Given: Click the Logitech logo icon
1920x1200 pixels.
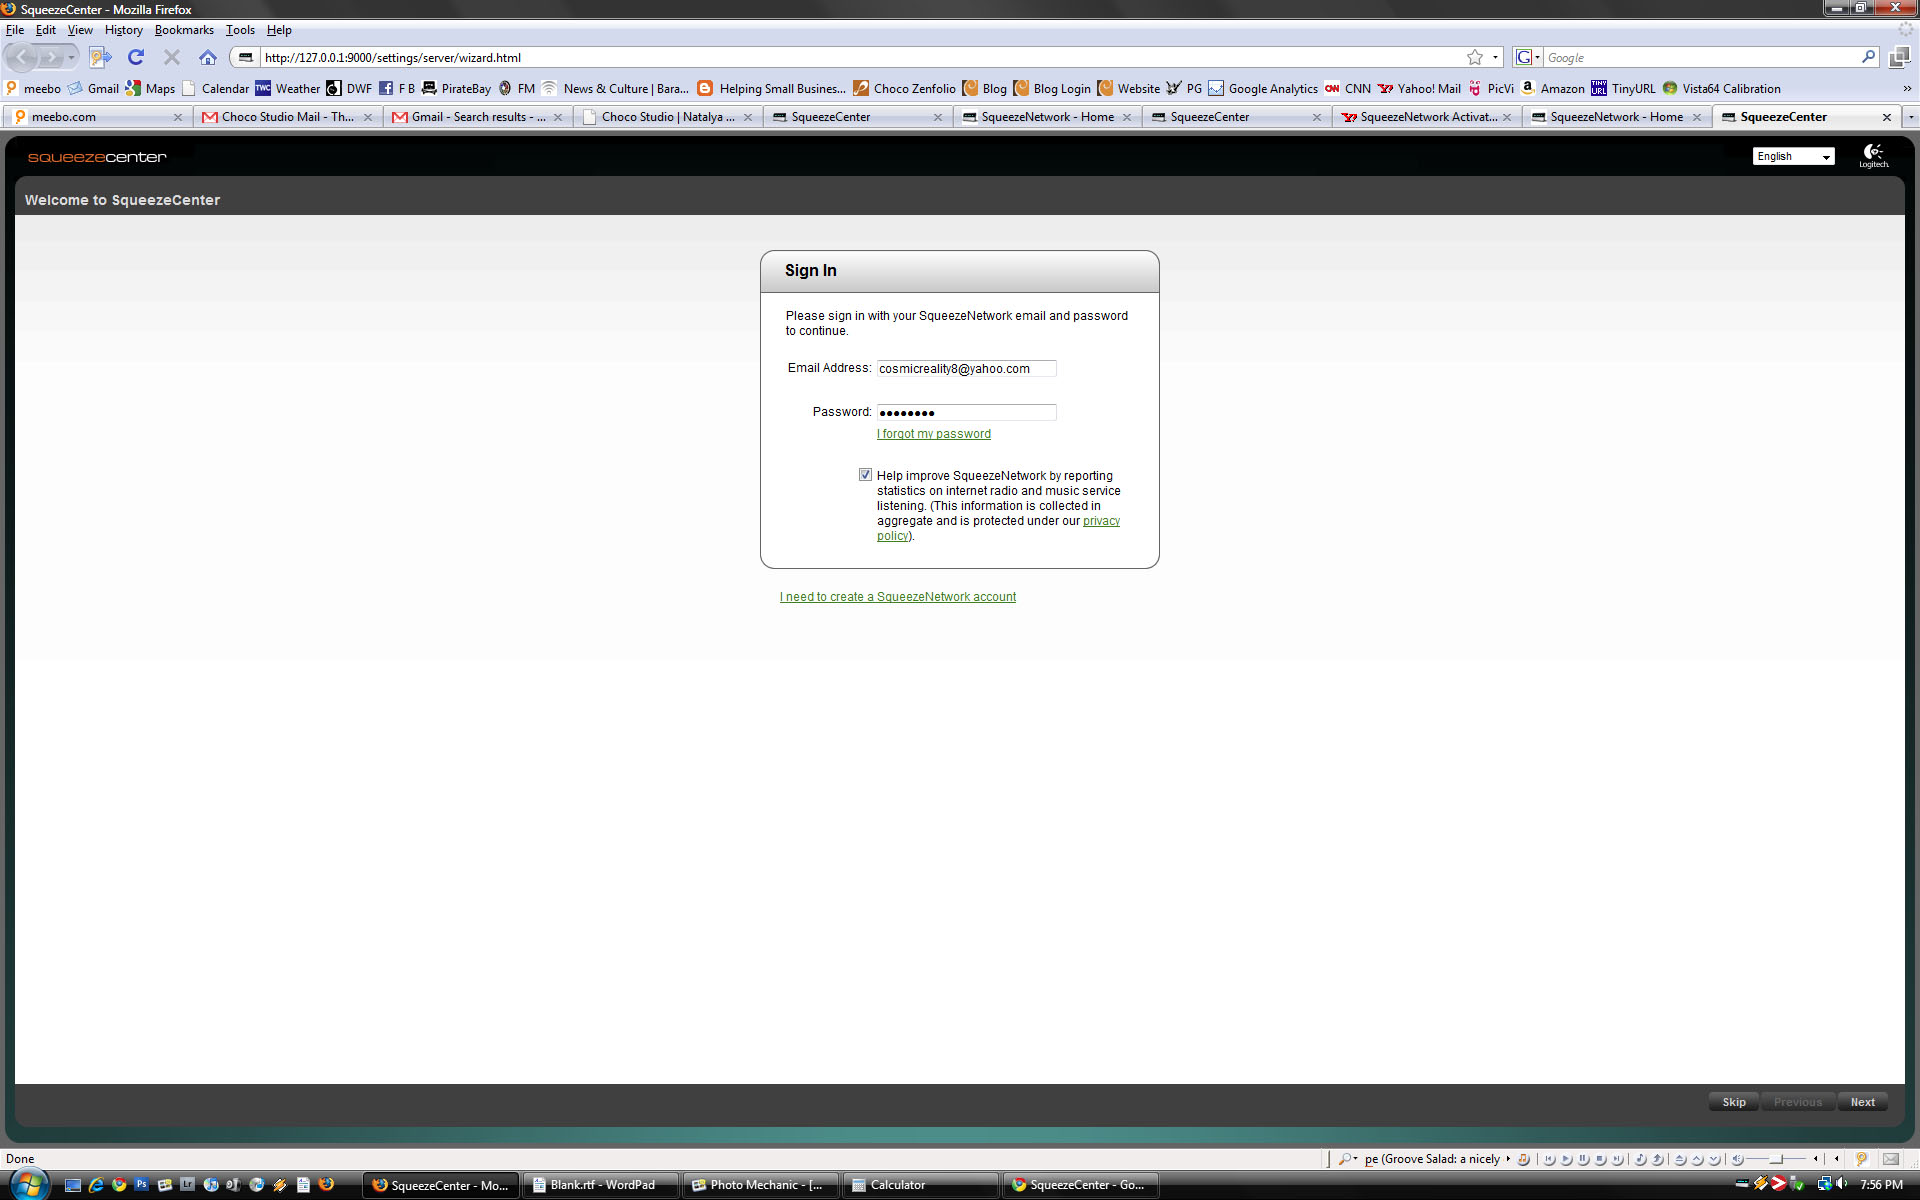Looking at the screenshot, I should [1873, 155].
